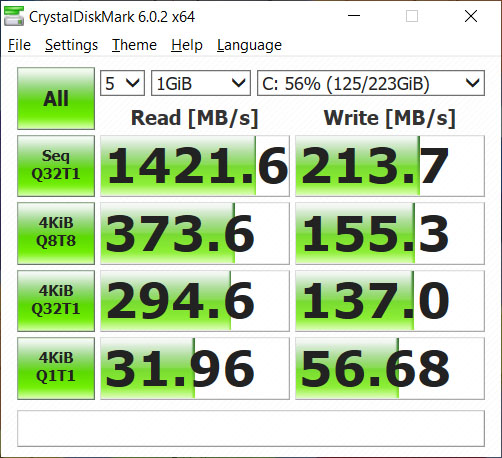Open the Language menu
This screenshot has width=502, height=458.
tap(249, 45)
